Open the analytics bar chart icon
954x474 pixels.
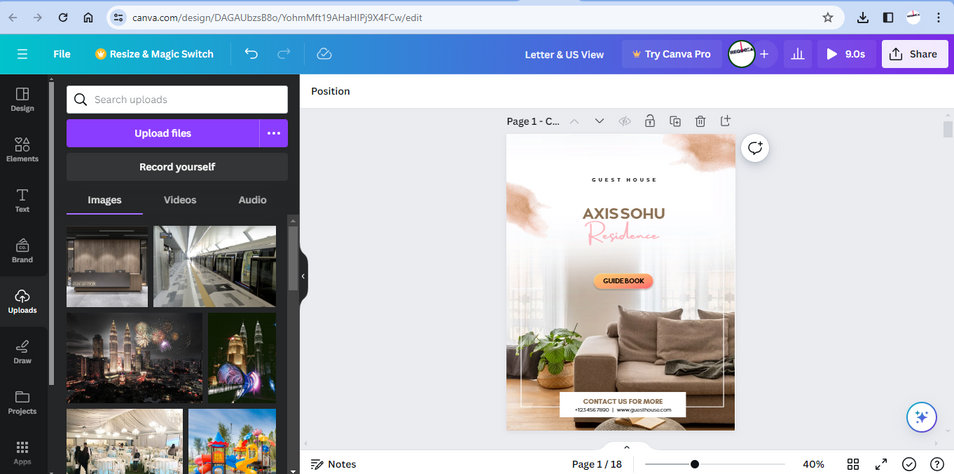click(797, 54)
